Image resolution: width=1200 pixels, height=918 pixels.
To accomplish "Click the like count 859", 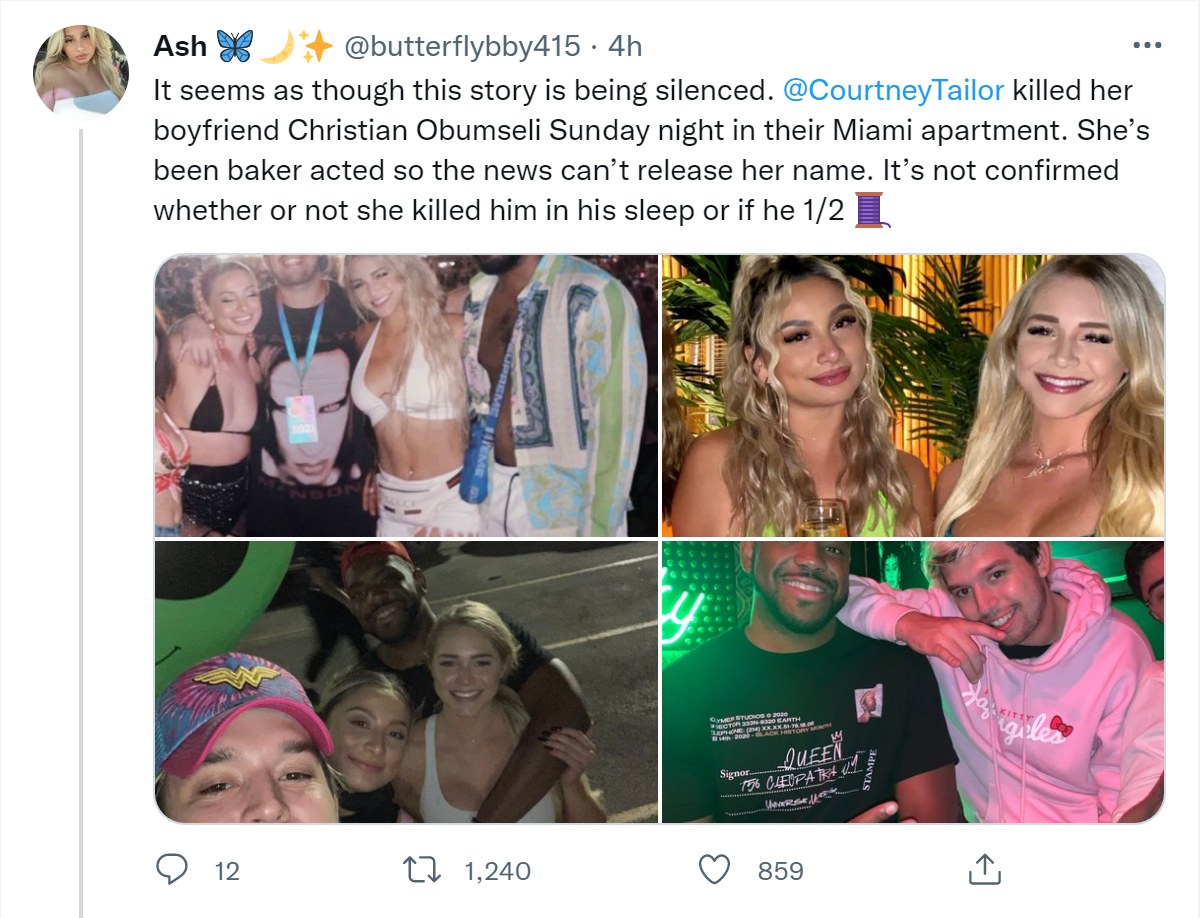I will pyautogui.click(x=780, y=871).
